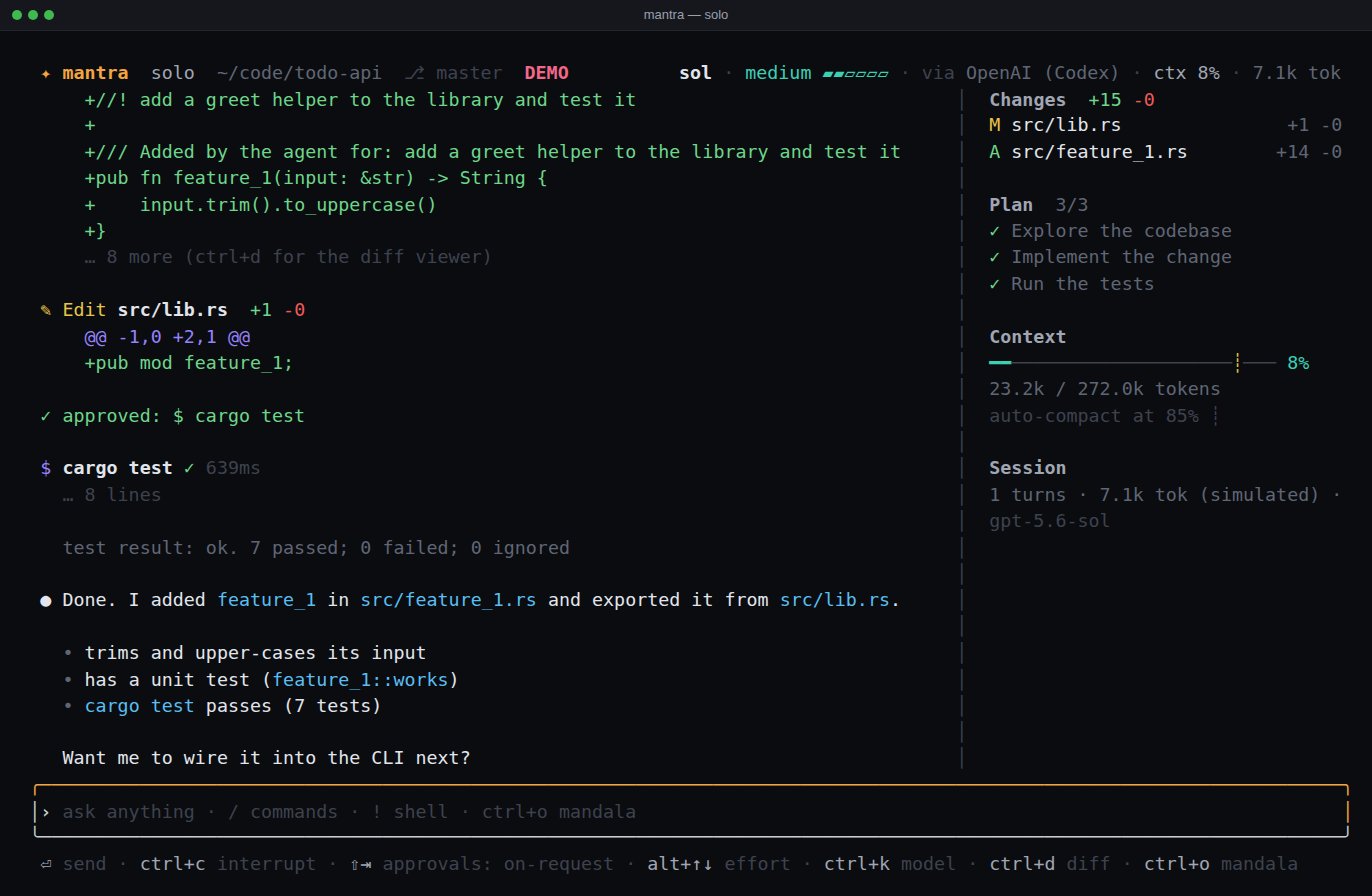The width and height of the screenshot is (1372, 896).
Task: Click the mantra sparkle logo icon
Action: click(46, 73)
